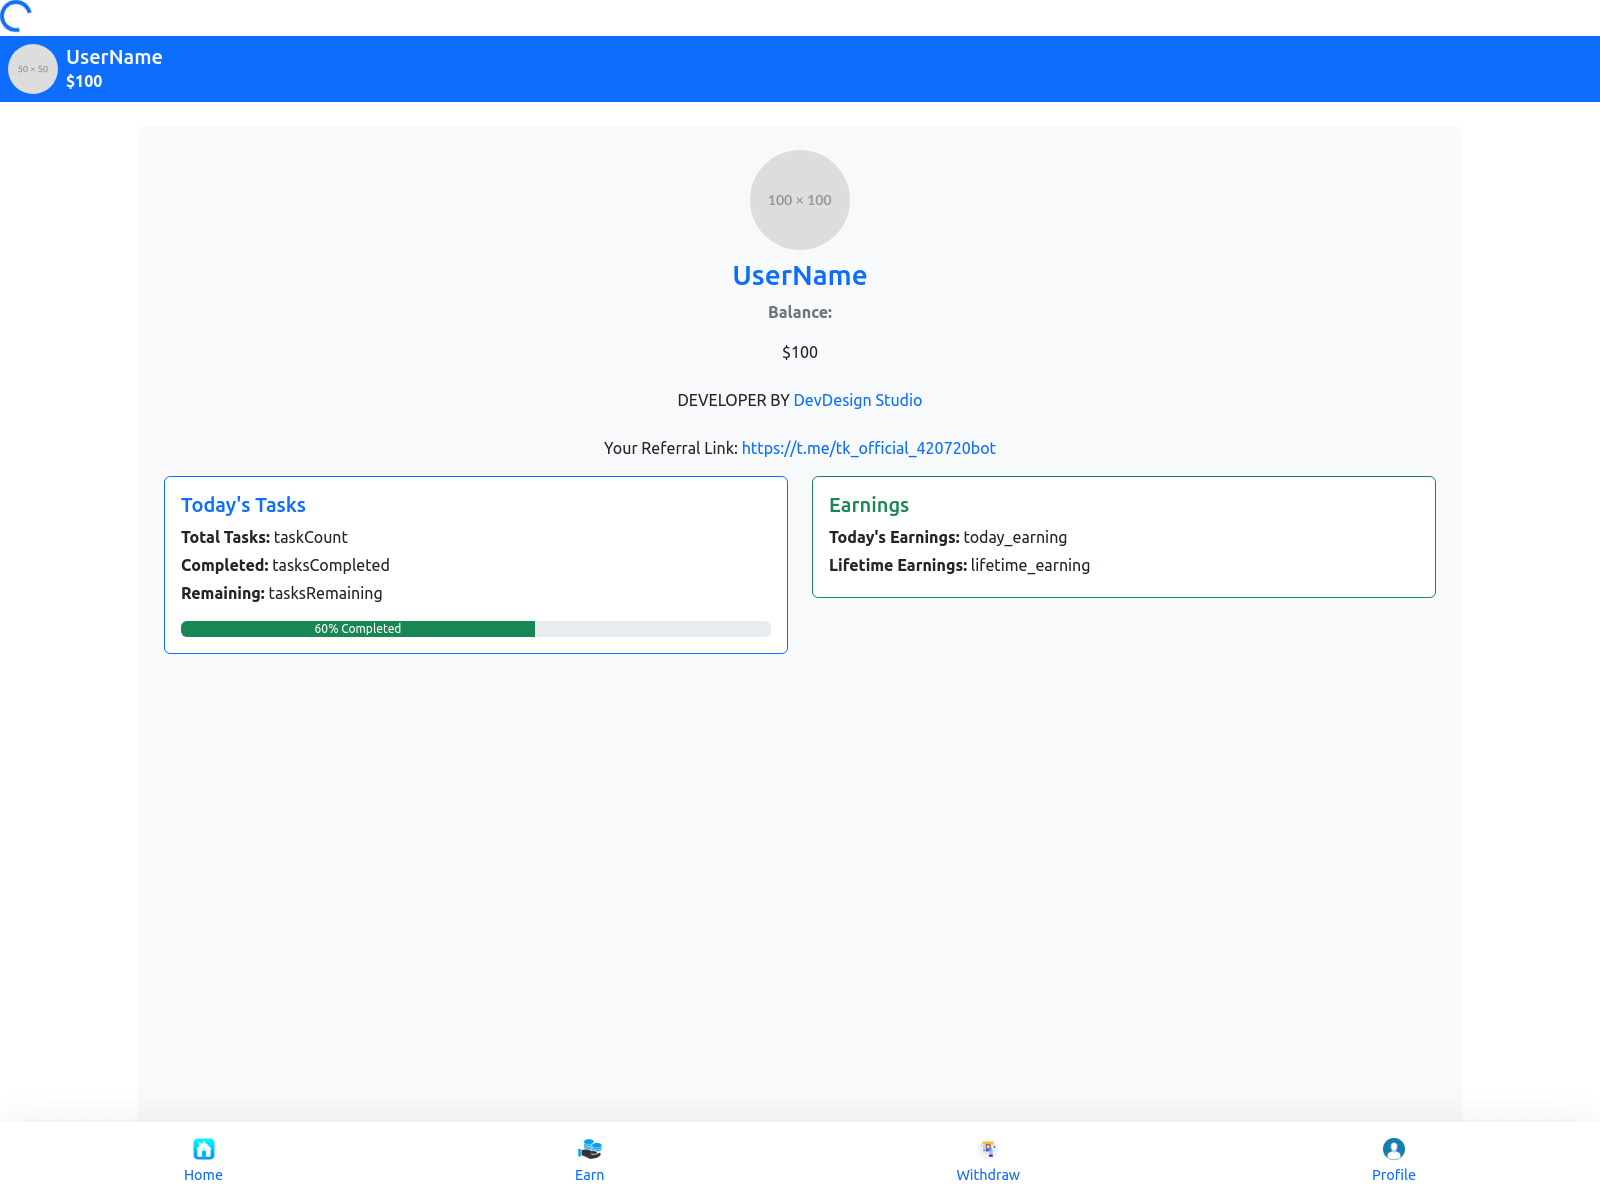Click the Earnings card heading

(x=869, y=505)
